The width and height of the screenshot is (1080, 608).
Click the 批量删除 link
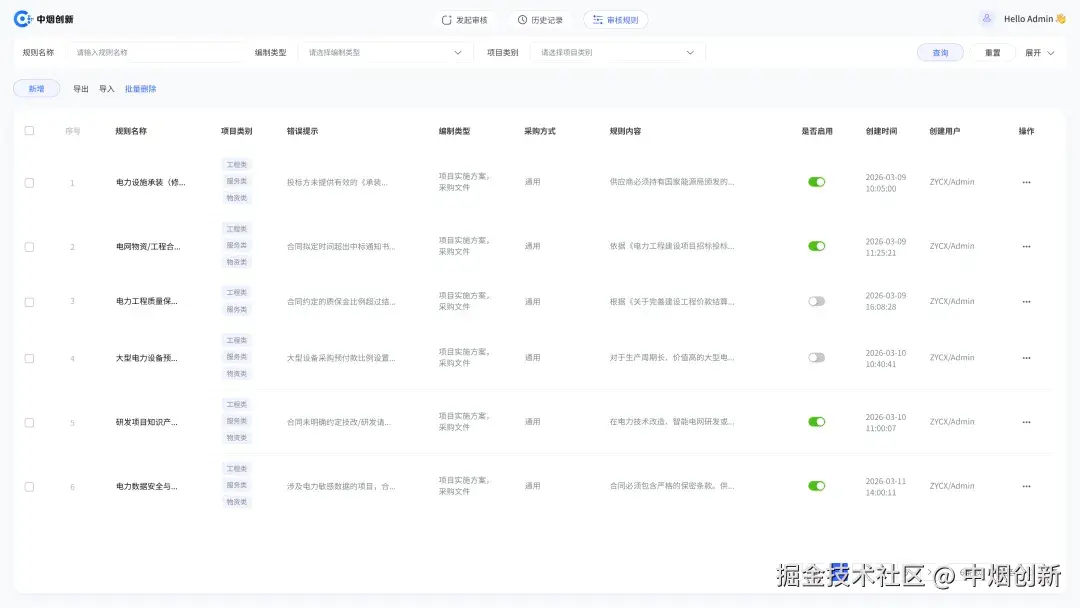(x=141, y=88)
